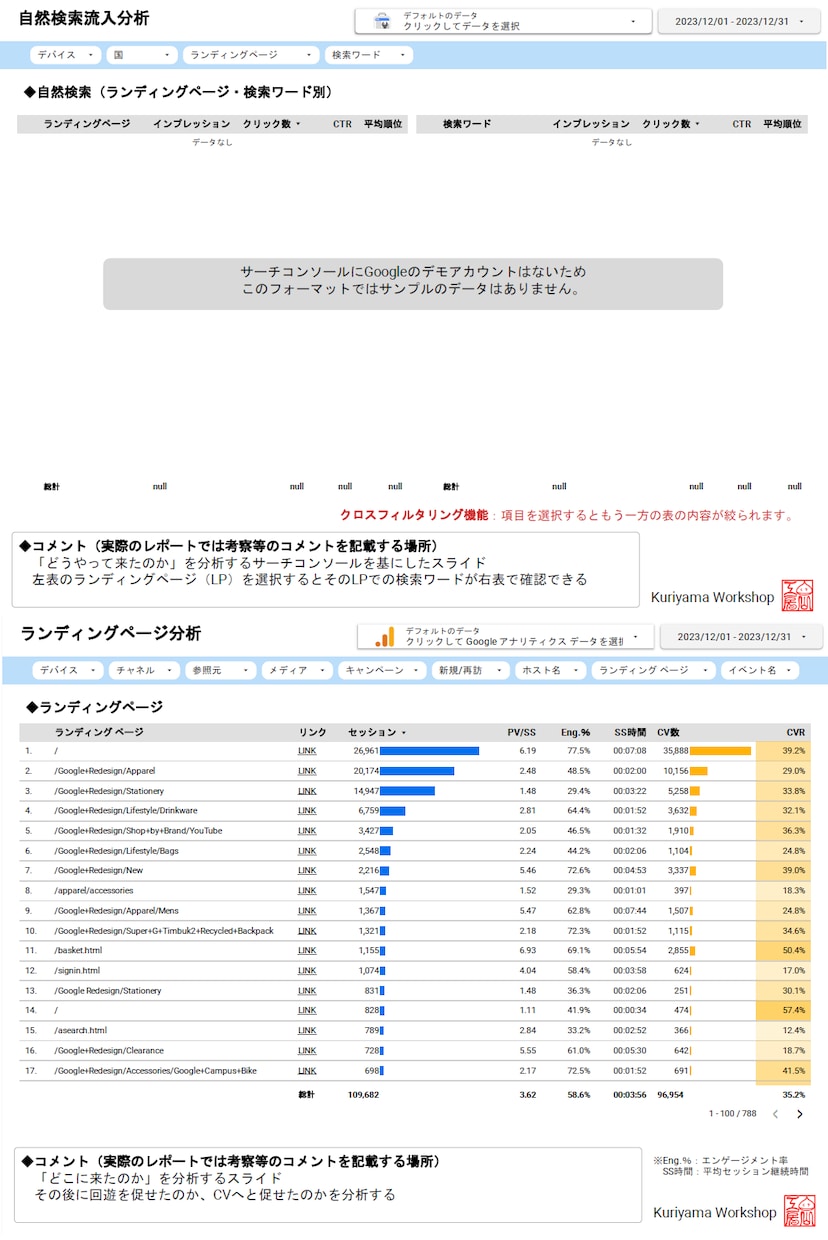The image size is (828, 1240).
Task: Click the Kuriyama Workshop red seal in the organic search section
Action: tap(797, 596)
